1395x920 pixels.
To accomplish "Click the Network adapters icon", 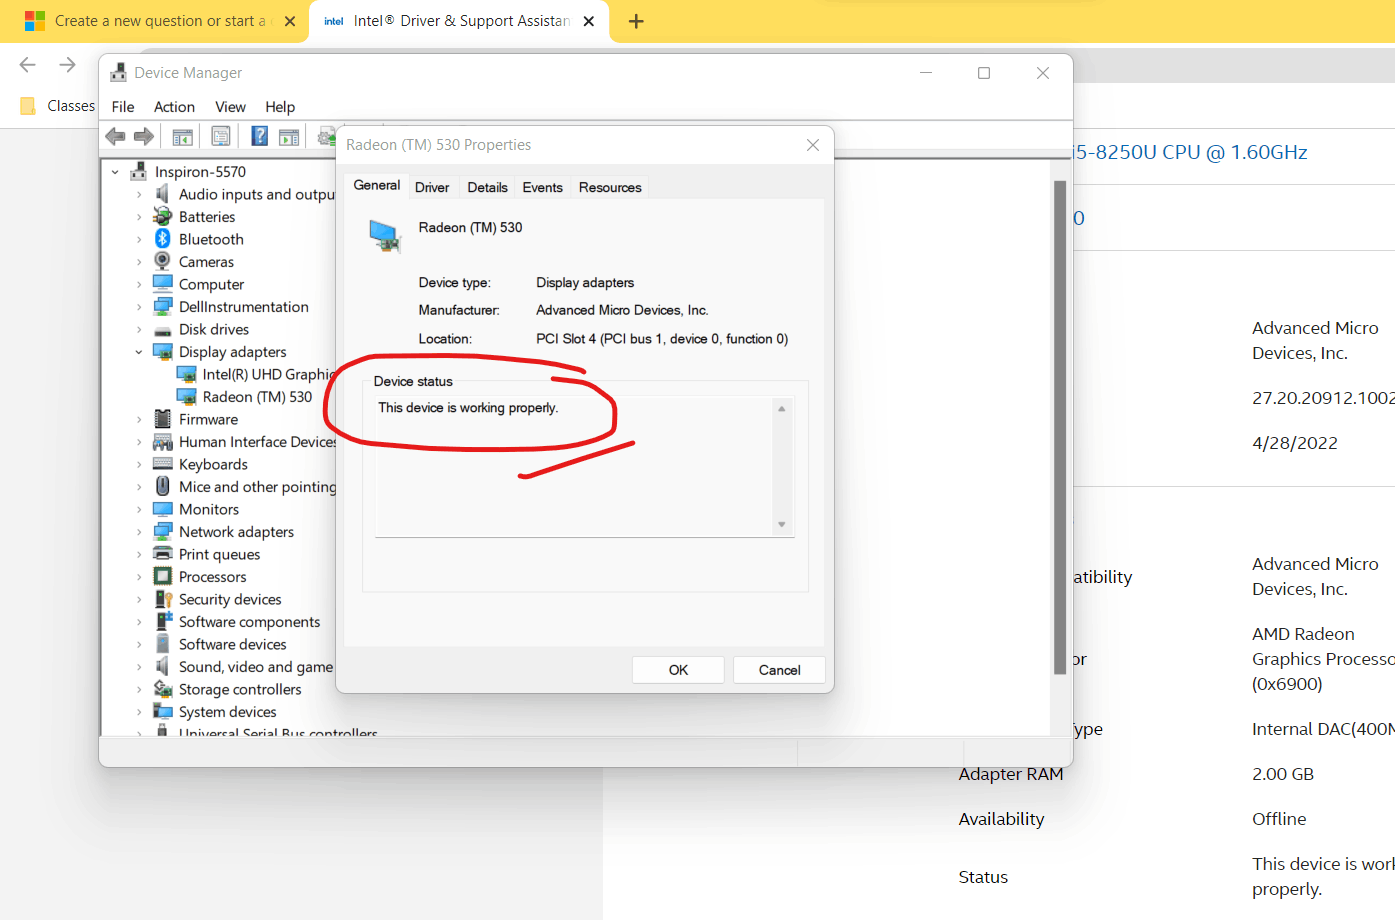I will click(163, 531).
